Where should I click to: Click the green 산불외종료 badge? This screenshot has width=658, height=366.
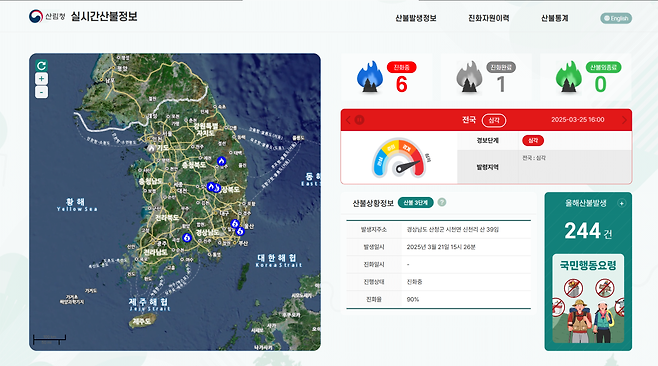point(603,67)
